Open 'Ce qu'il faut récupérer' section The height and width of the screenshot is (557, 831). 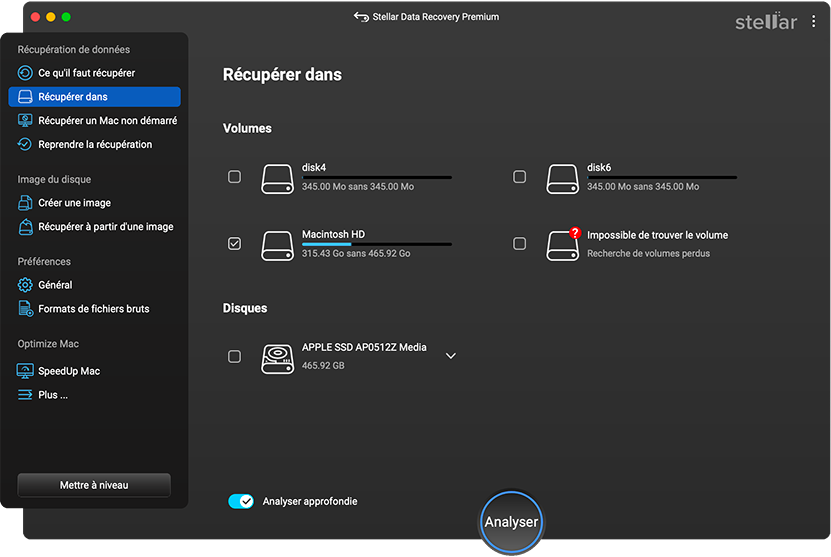pos(94,73)
